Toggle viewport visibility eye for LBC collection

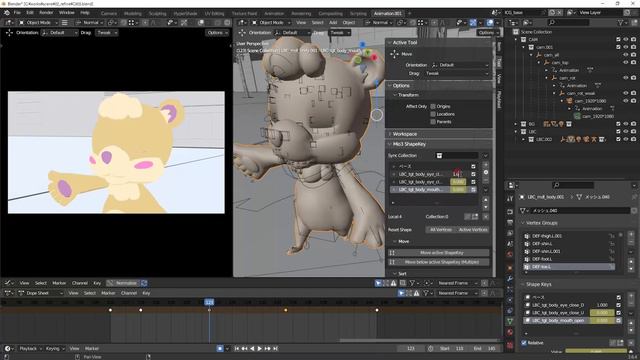point(626,132)
